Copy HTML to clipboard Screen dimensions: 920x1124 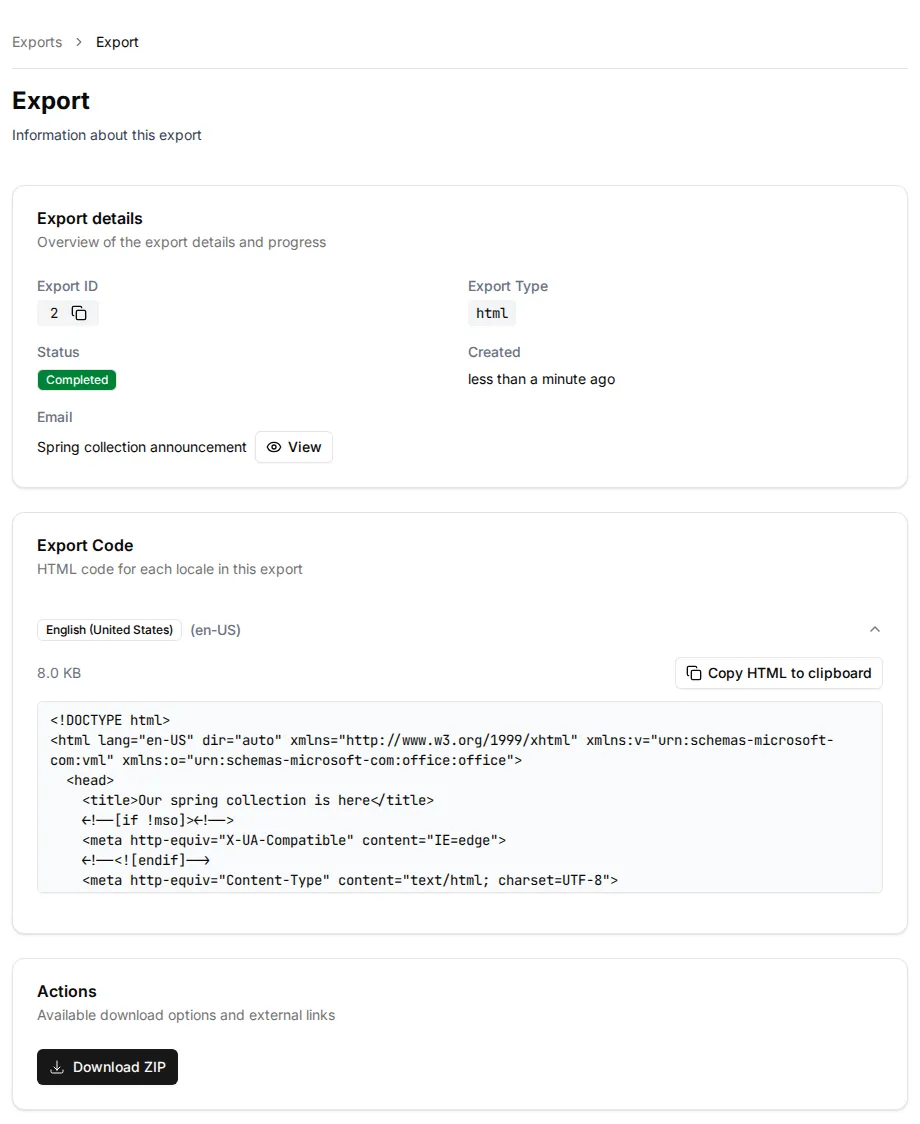pyautogui.click(x=779, y=673)
